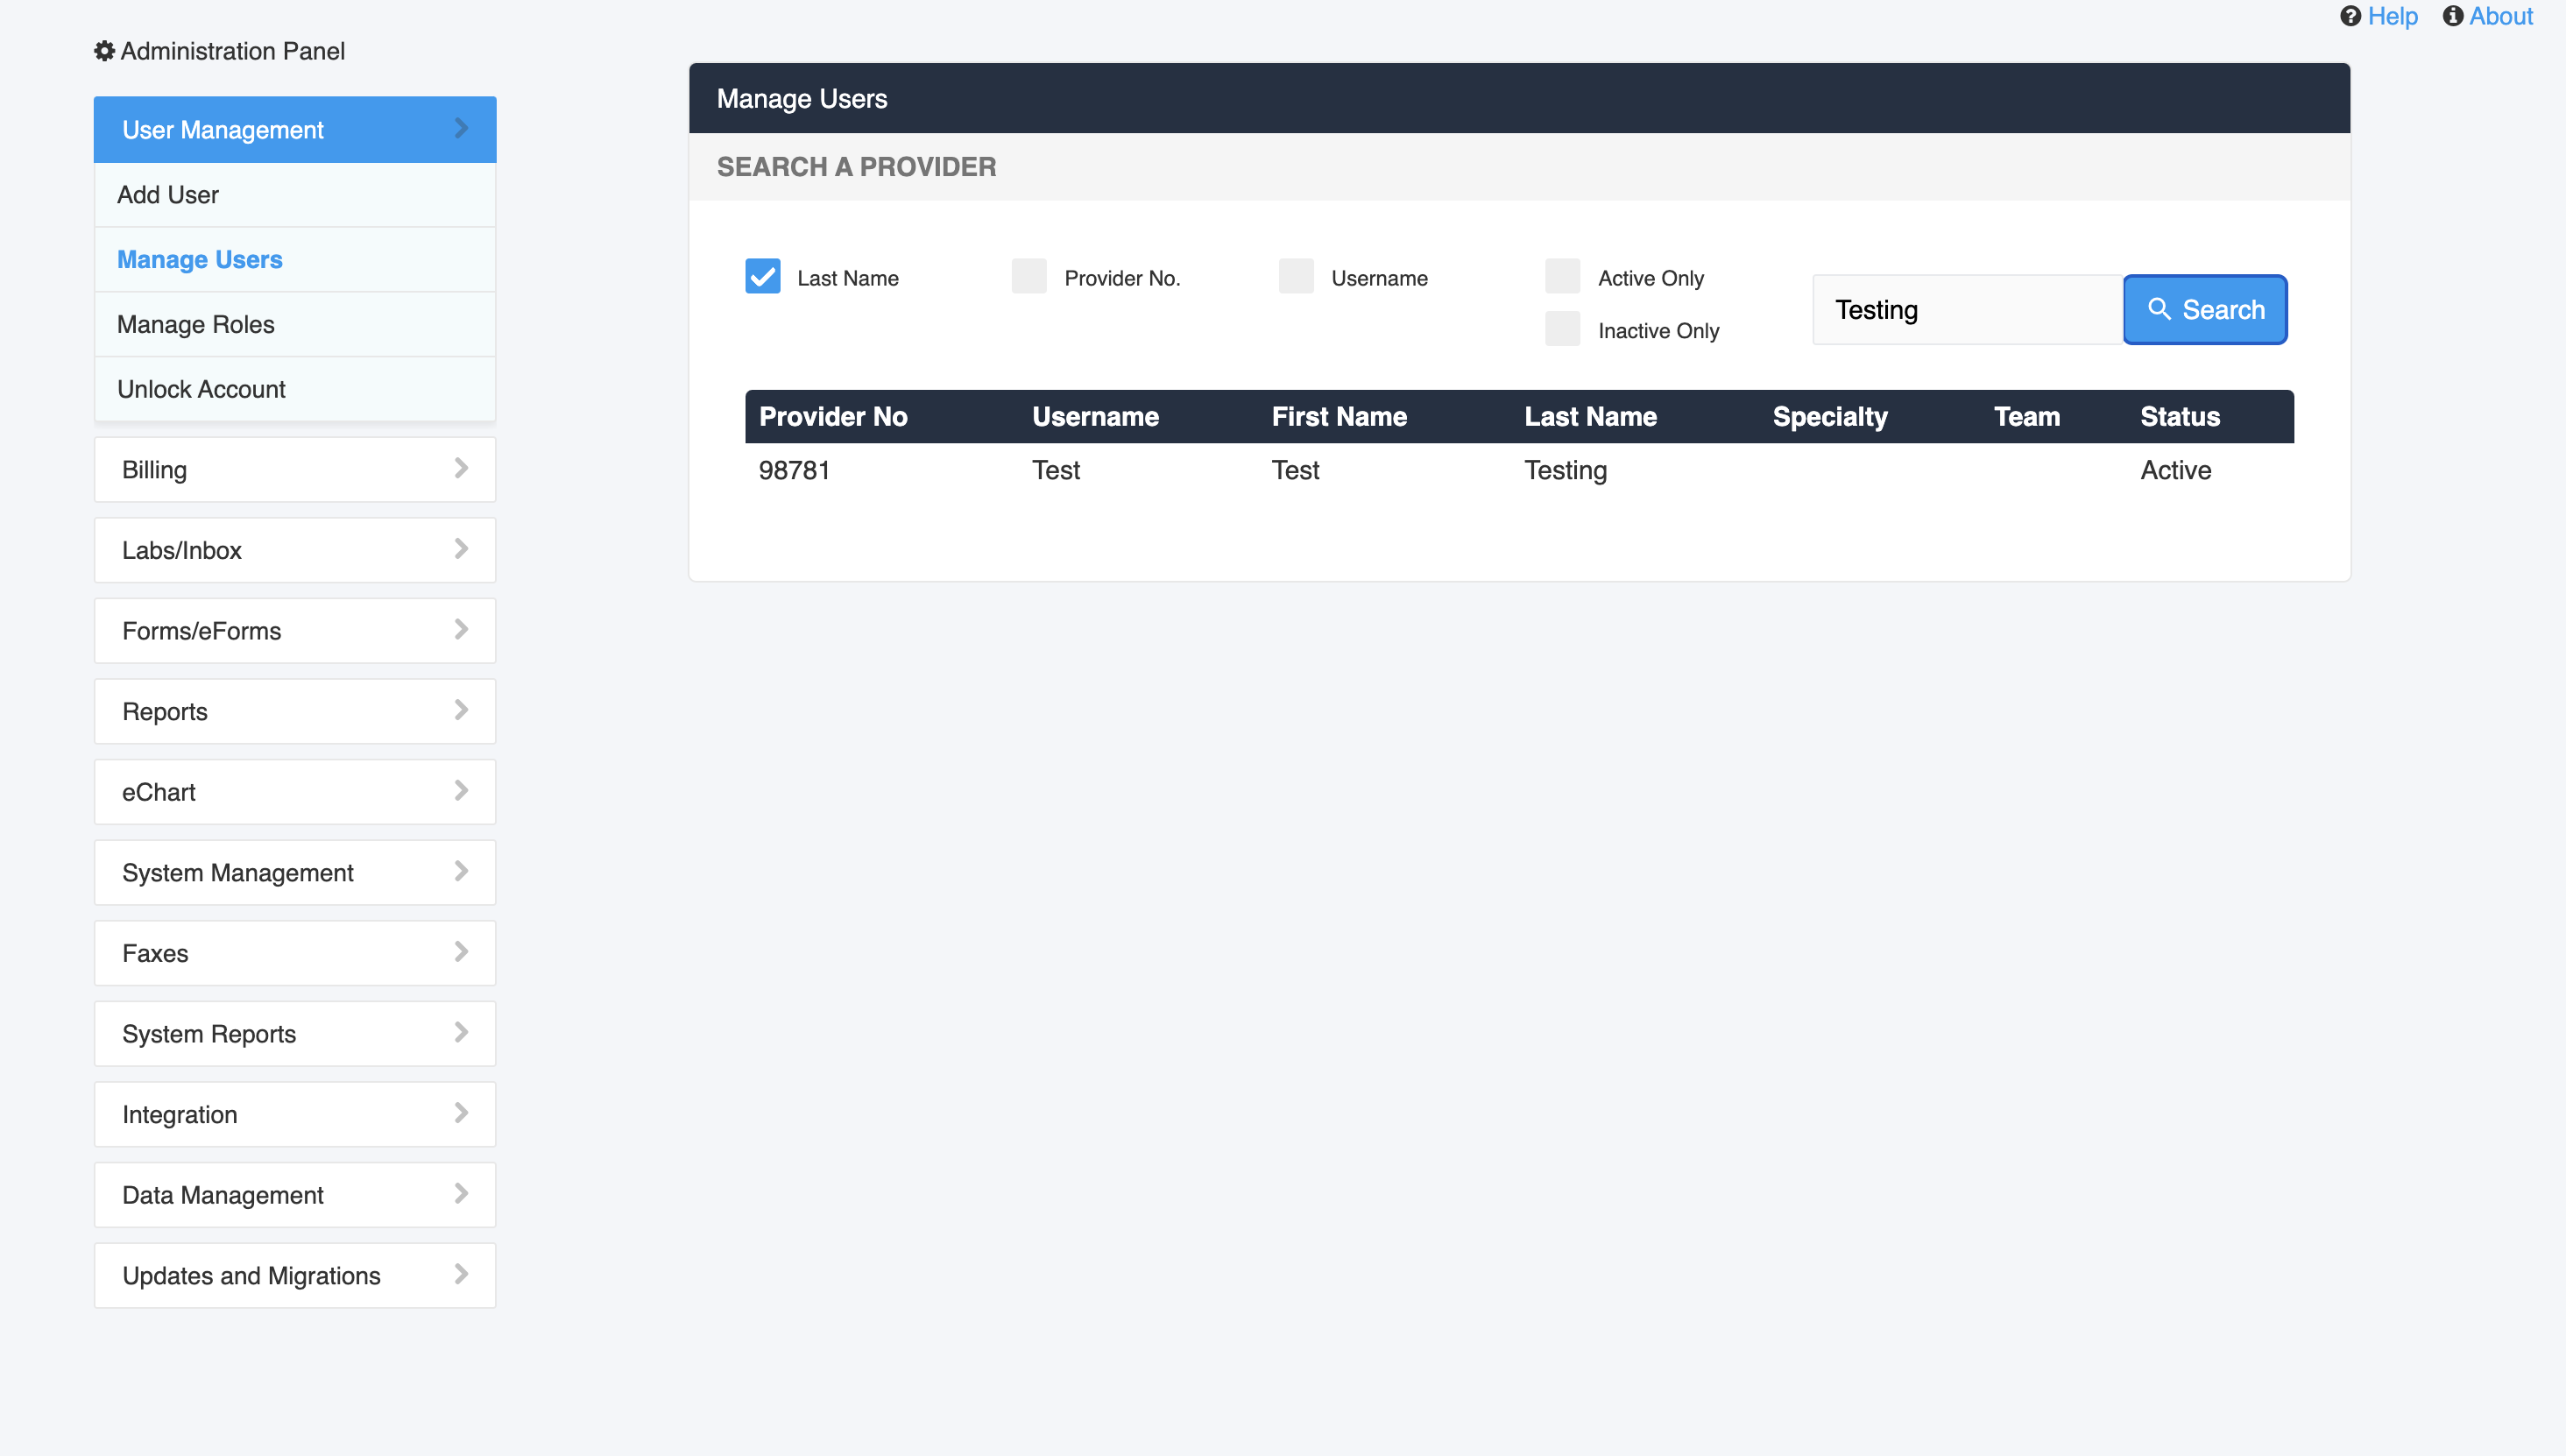Image resolution: width=2566 pixels, height=1456 pixels.
Task: Expand the eChart chevron
Action: point(461,791)
